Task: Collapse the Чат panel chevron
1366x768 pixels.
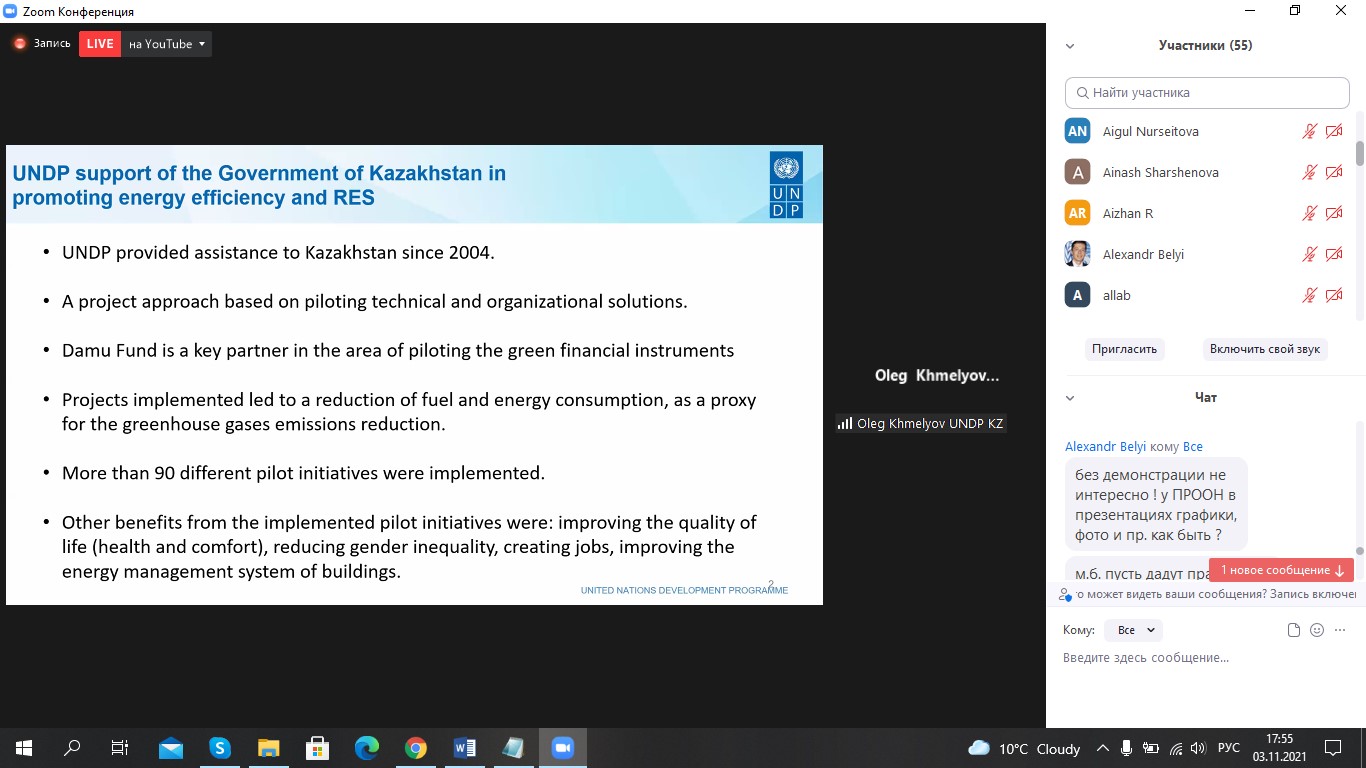Action: [1070, 398]
